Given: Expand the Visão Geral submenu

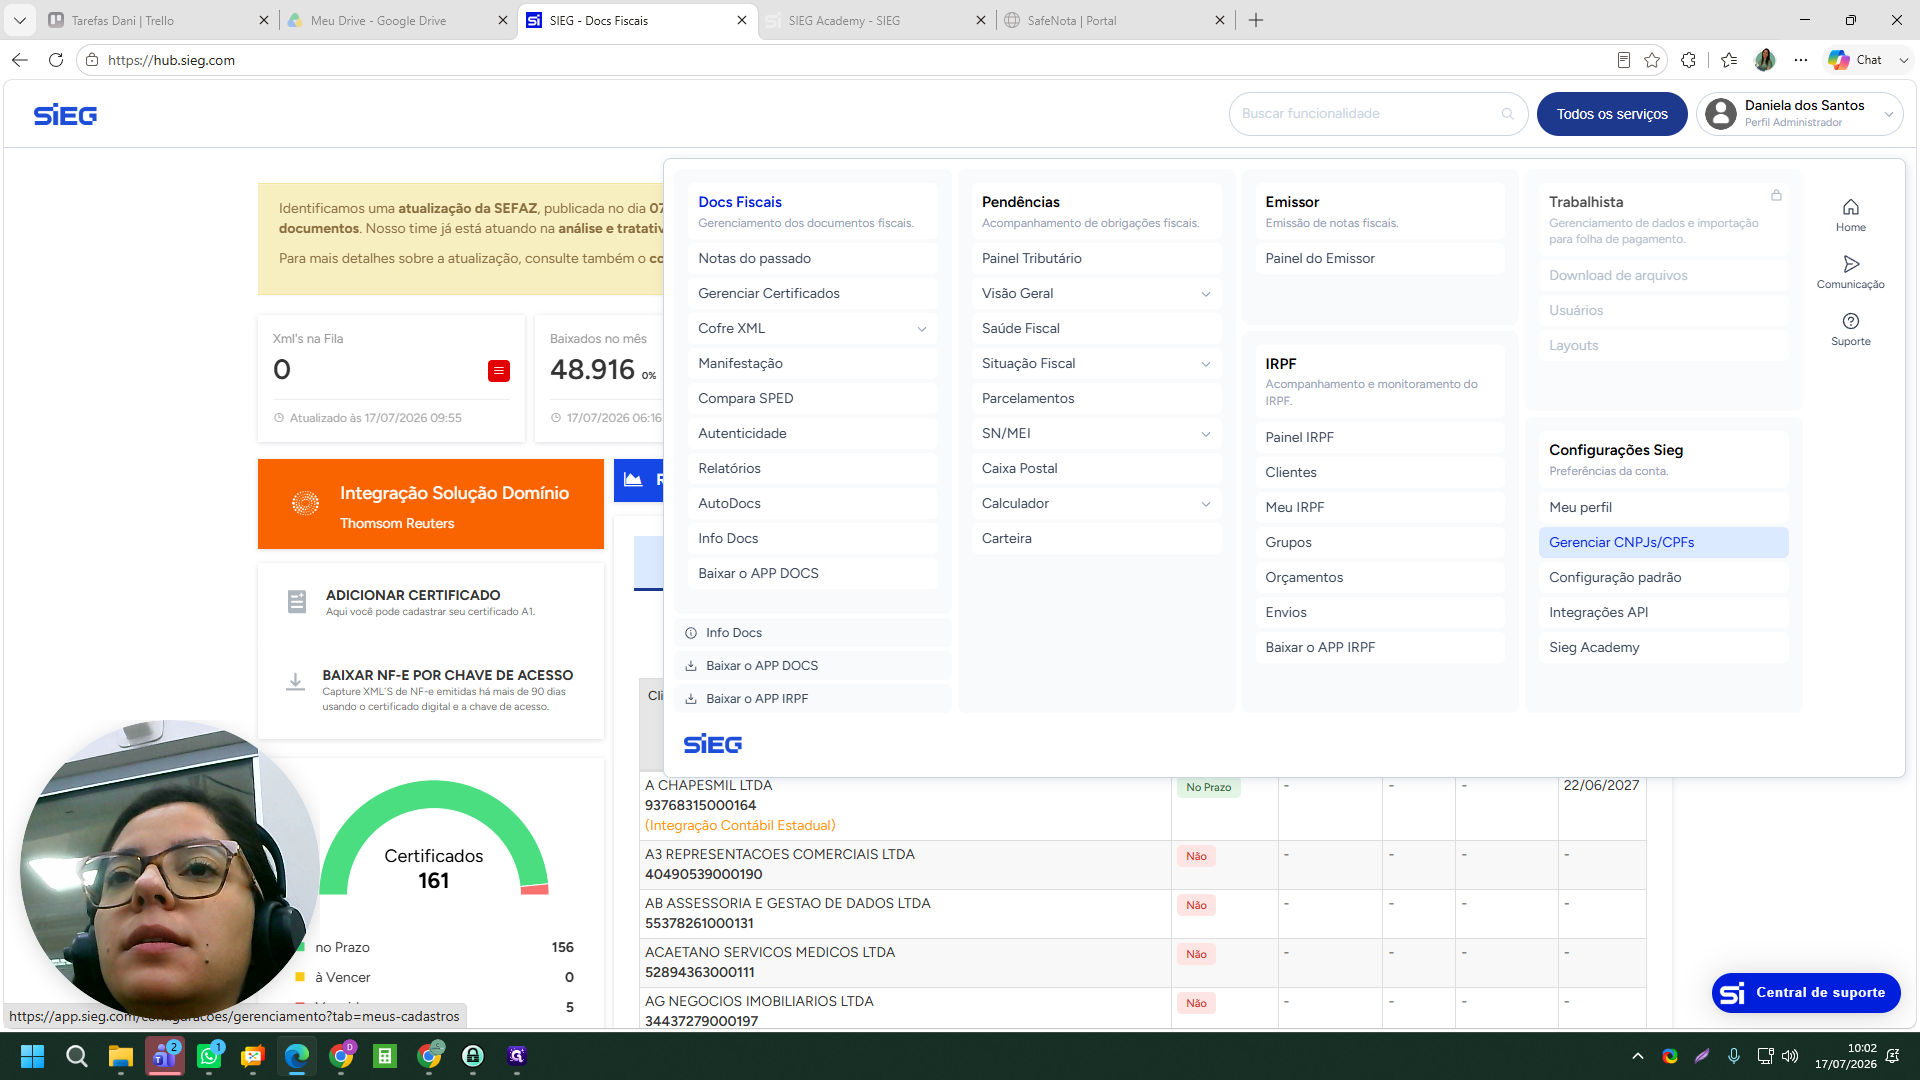Looking at the screenshot, I should coord(1206,294).
